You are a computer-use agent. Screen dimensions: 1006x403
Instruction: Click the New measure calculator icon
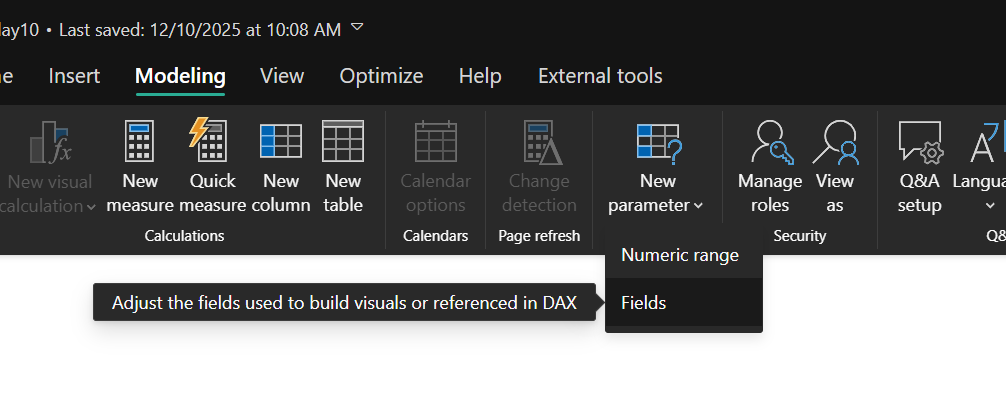pos(140,142)
